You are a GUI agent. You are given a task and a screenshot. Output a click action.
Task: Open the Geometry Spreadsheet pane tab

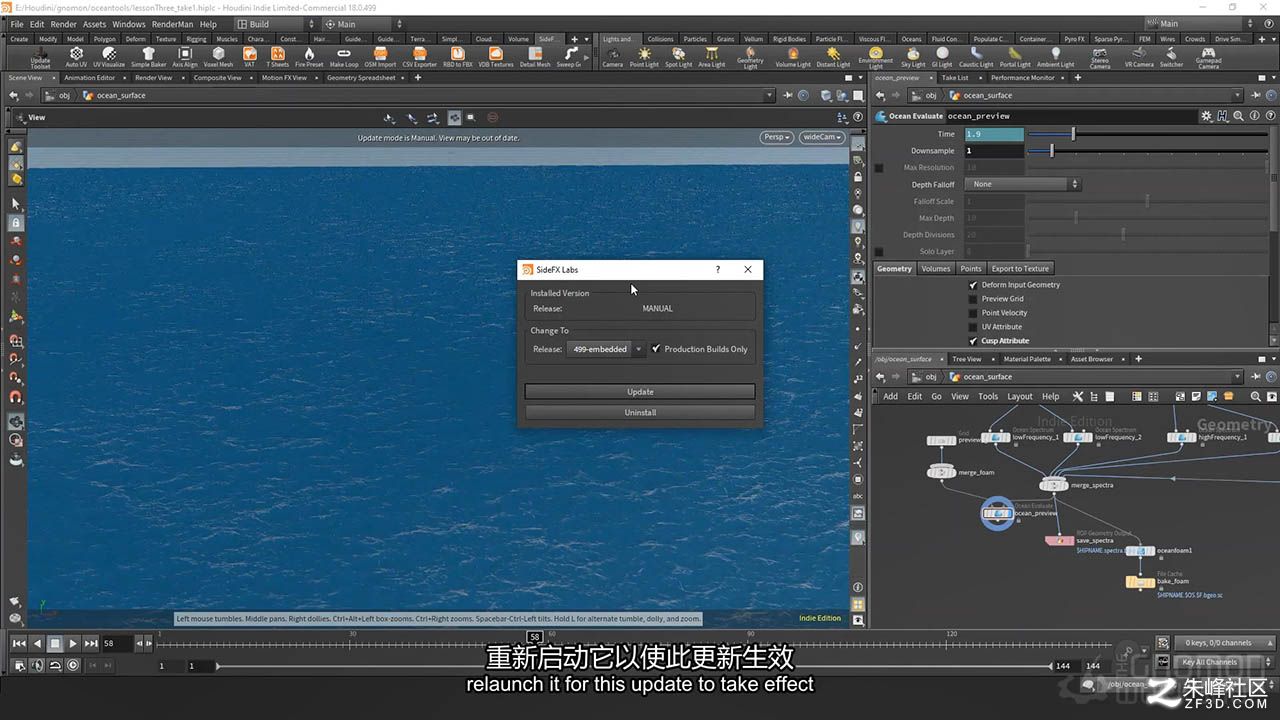[x=361, y=77]
